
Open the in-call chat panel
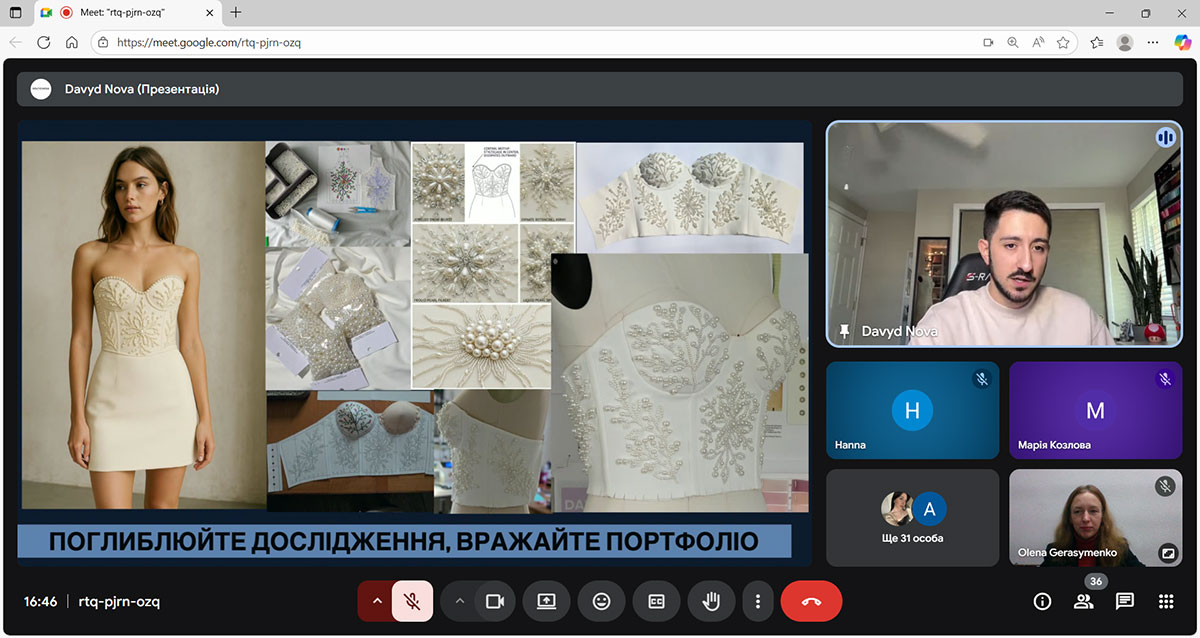tap(1124, 601)
